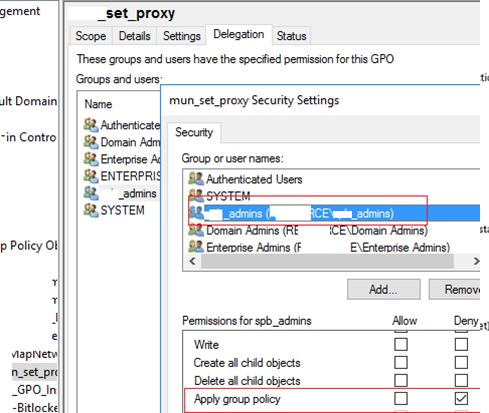Click the horizontal scrollbar thumb in names list

click(327, 261)
